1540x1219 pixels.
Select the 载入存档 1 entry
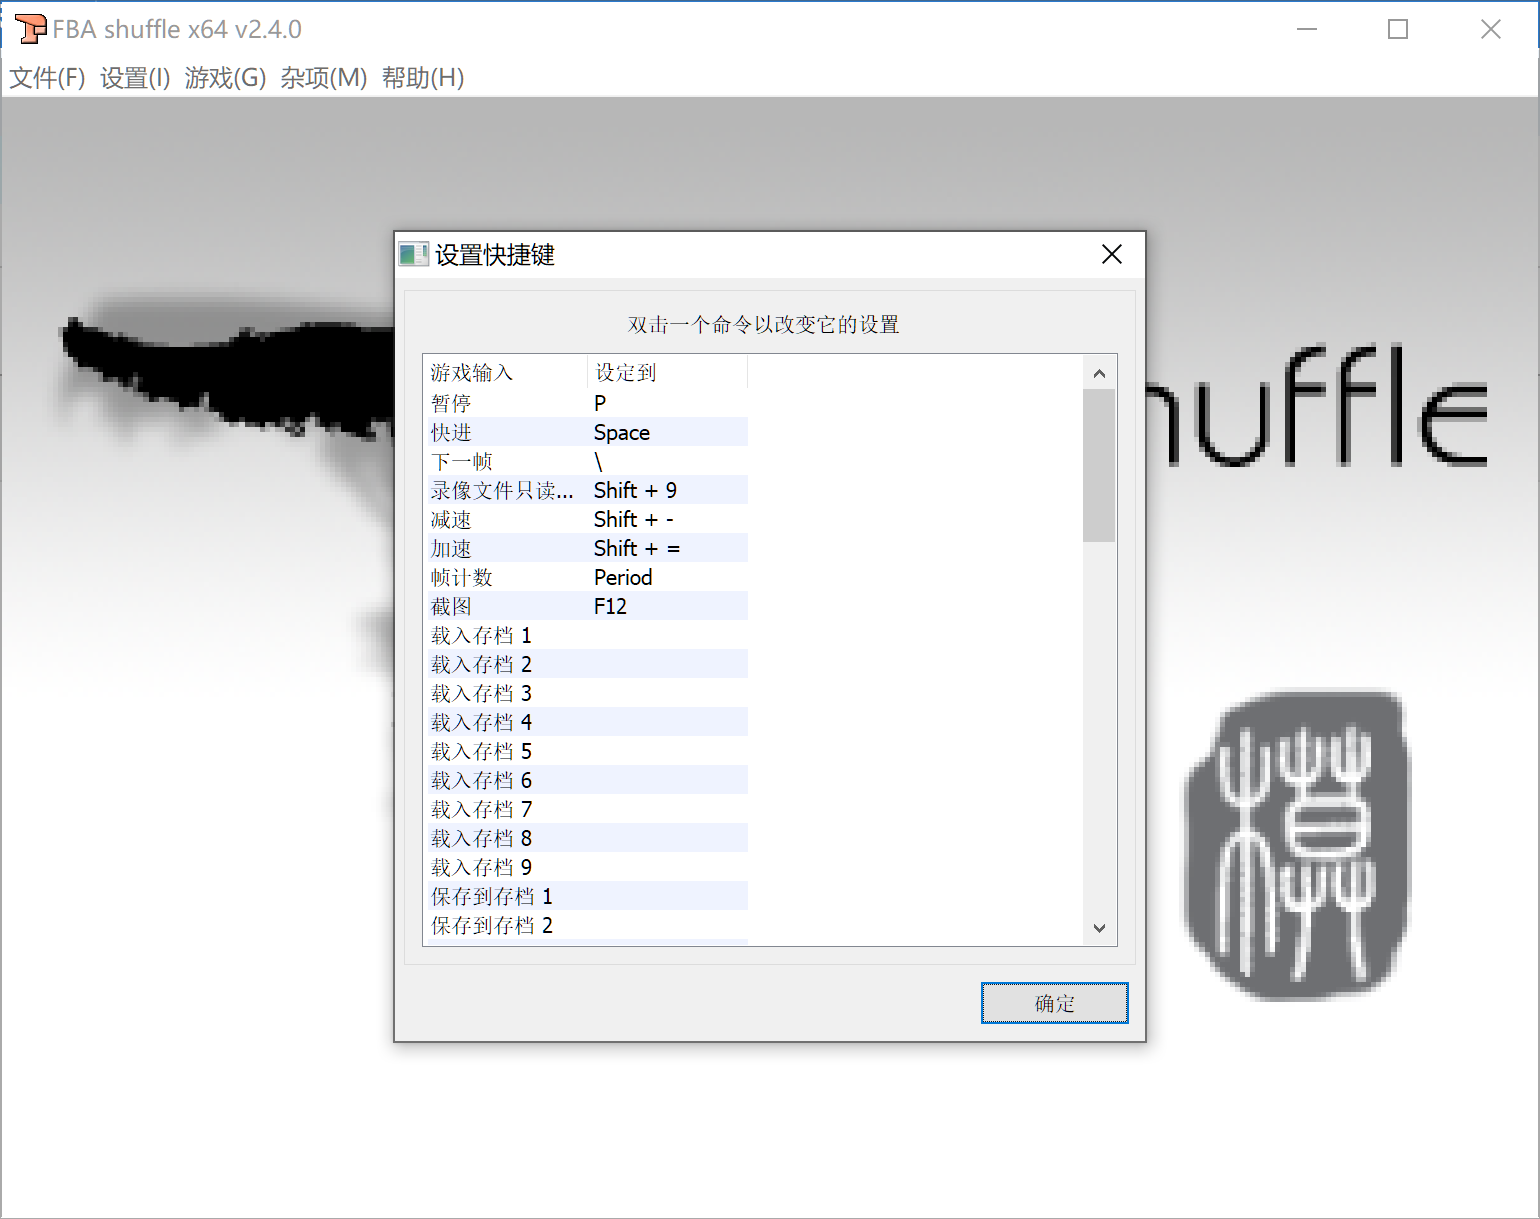coord(481,635)
